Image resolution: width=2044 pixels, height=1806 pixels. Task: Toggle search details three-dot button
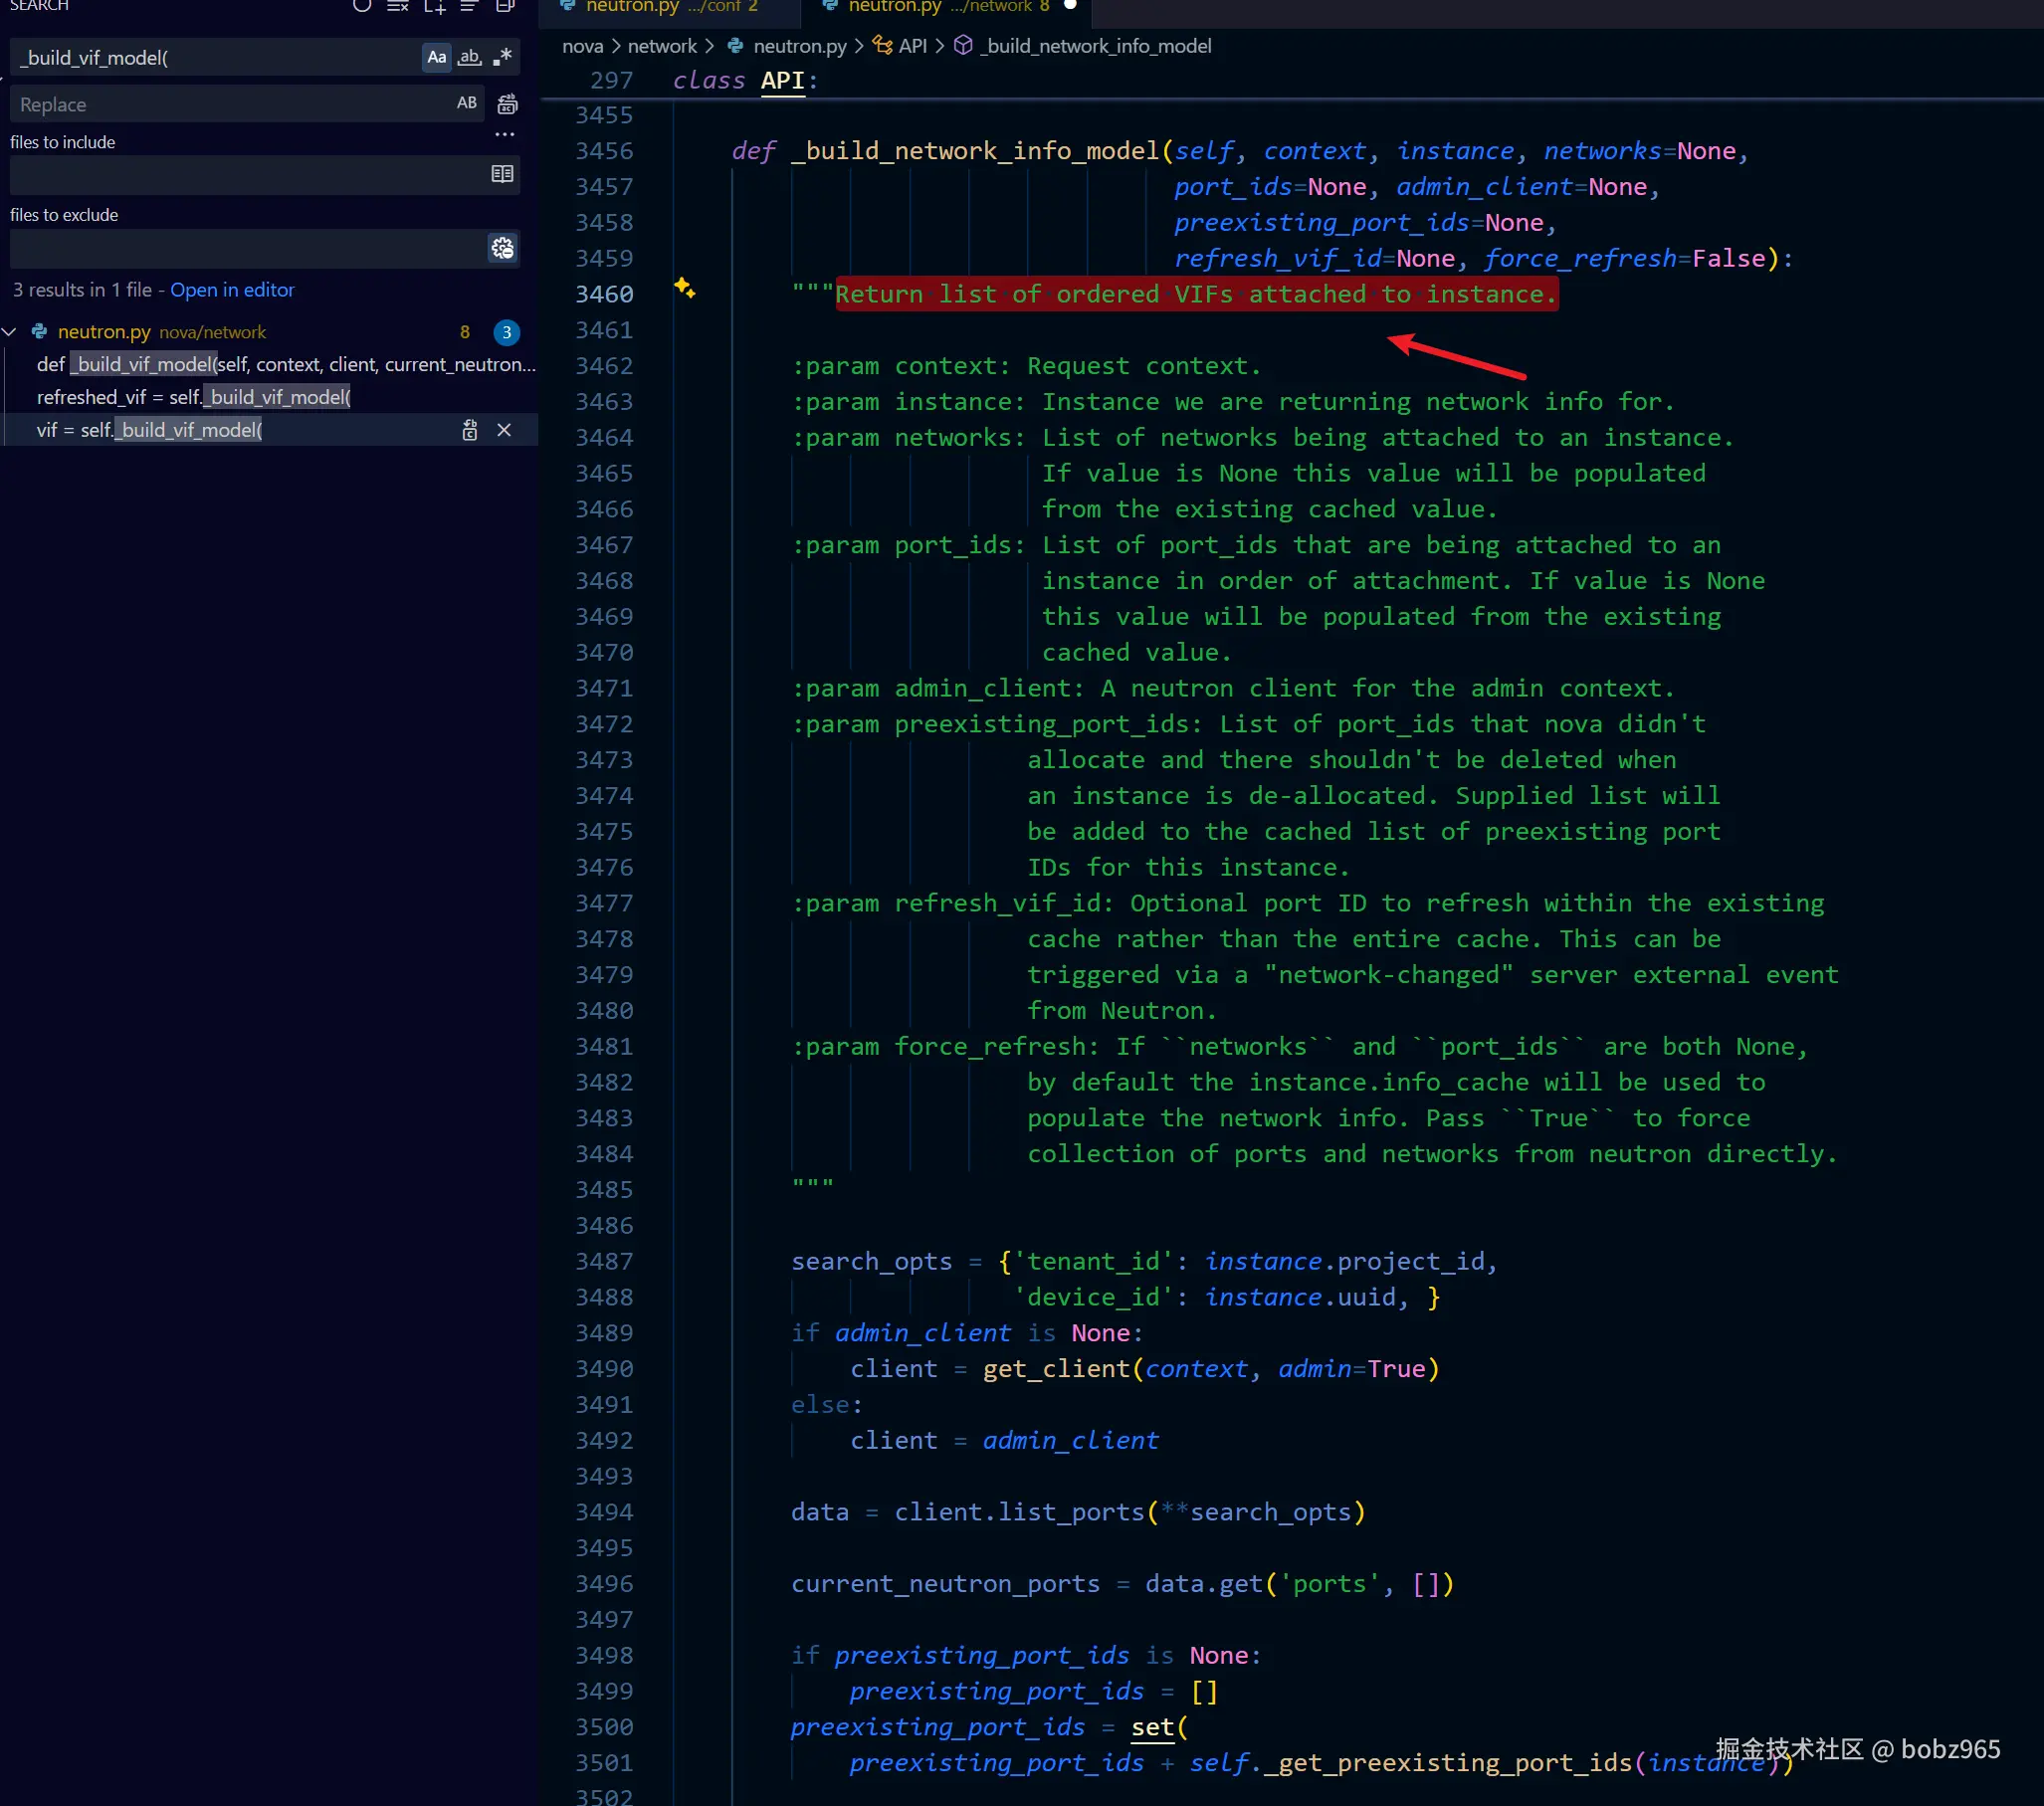505,134
